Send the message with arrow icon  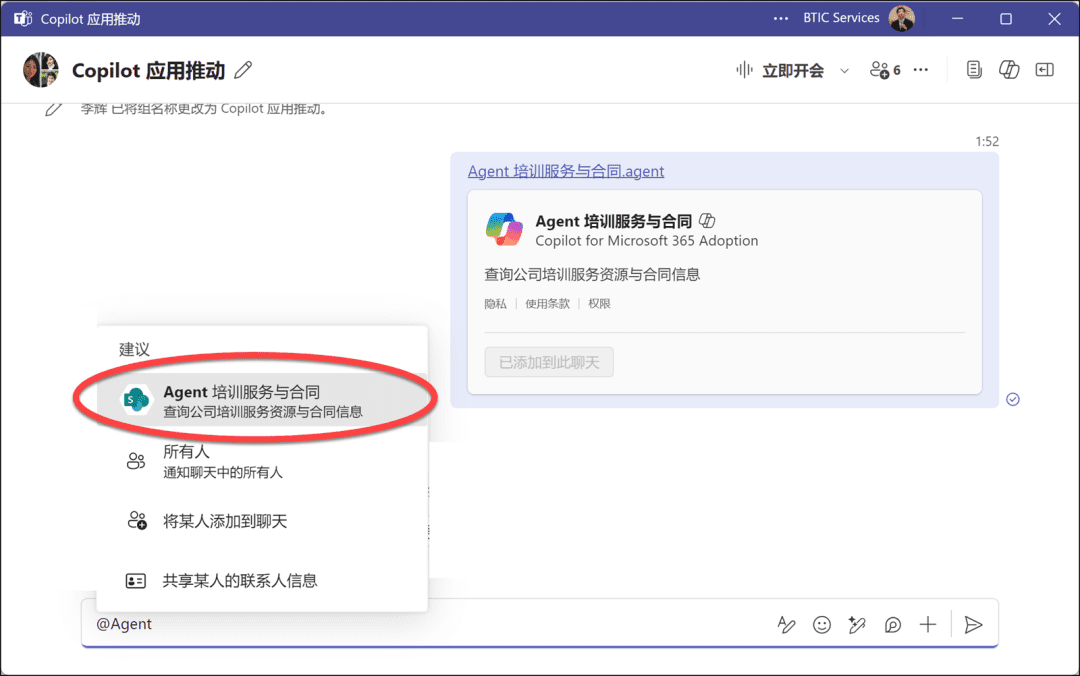(x=973, y=624)
